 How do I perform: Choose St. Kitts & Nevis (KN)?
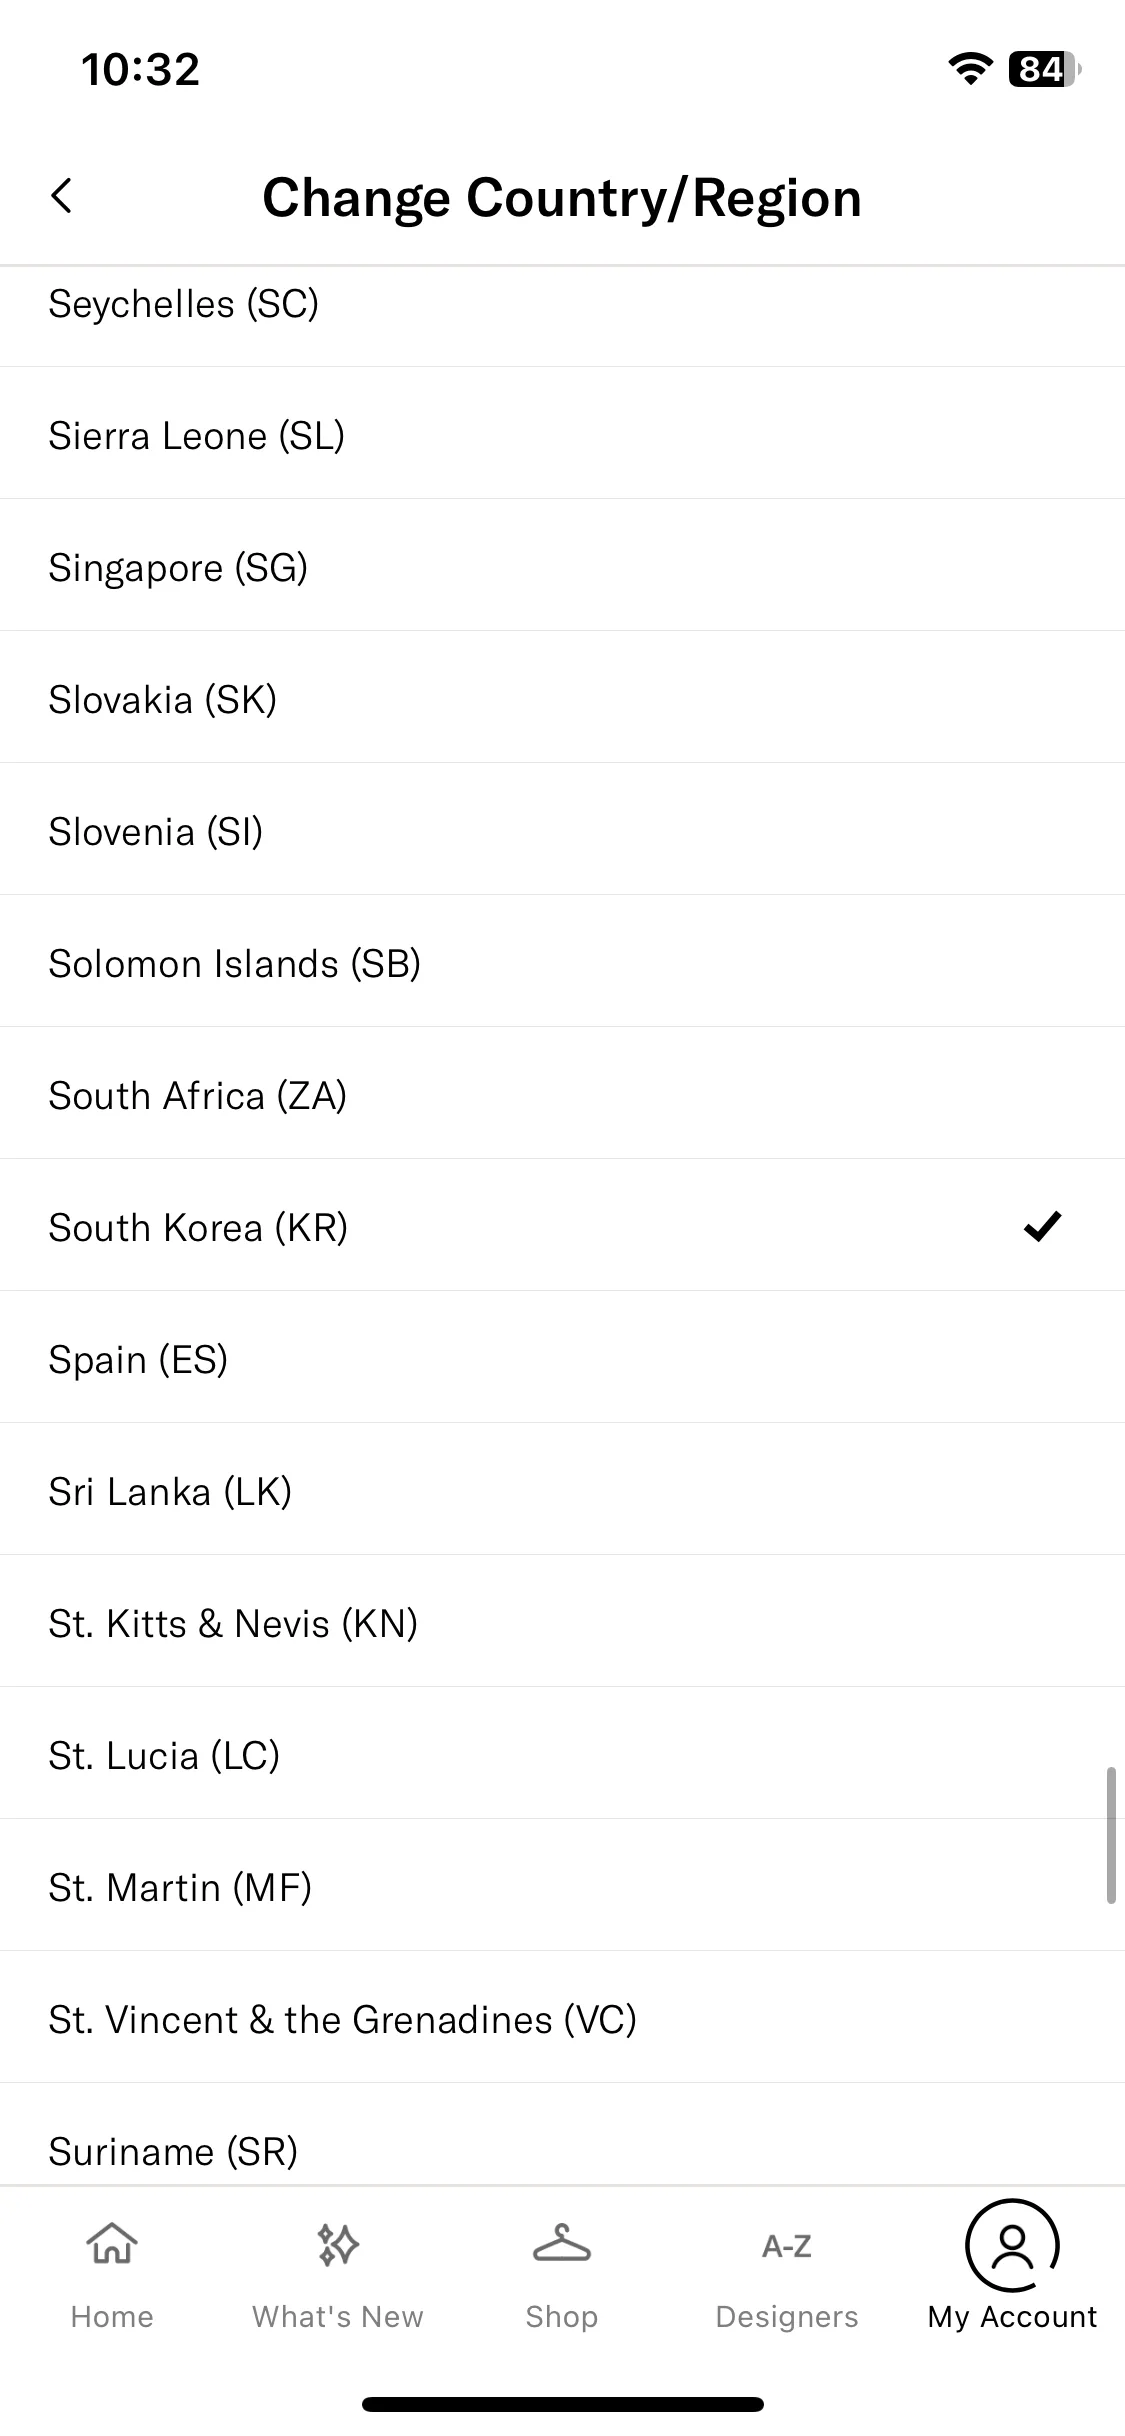click(x=562, y=1621)
